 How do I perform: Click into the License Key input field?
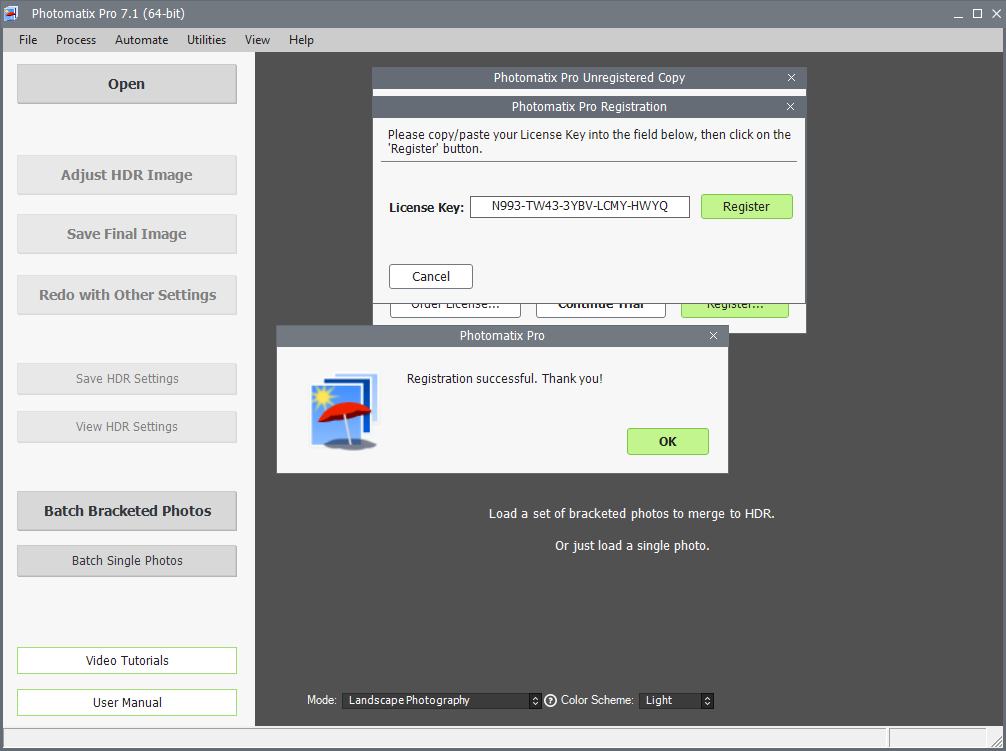click(x=579, y=207)
